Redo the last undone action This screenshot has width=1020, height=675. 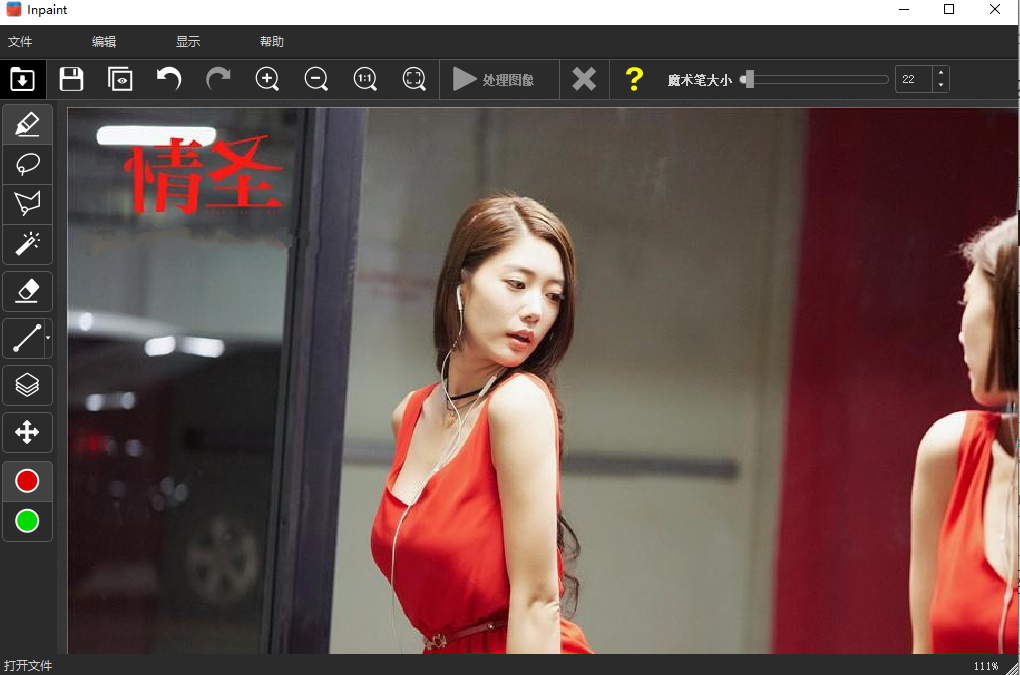point(218,79)
